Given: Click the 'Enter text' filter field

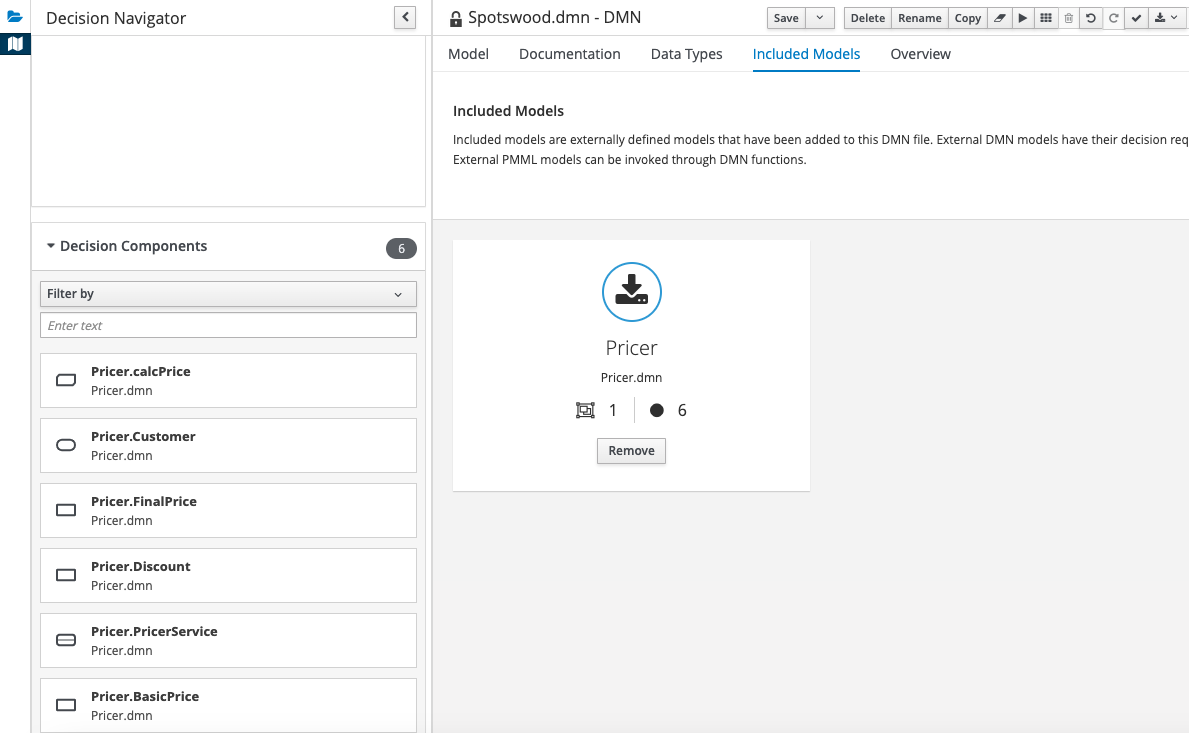Looking at the screenshot, I should pos(228,326).
